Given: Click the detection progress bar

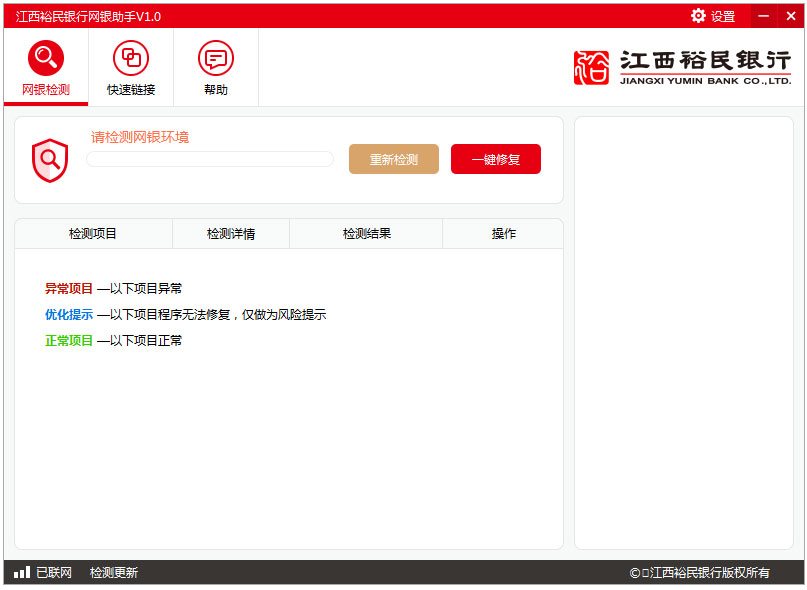Looking at the screenshot, I should tap(210, 159).
